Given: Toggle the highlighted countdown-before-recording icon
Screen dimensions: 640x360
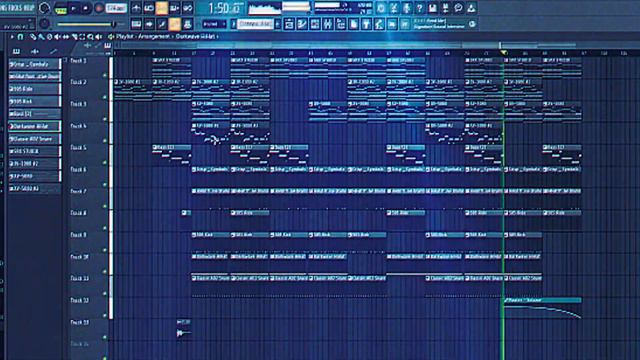Looking at the screenshot, I should (x=162, y=8).
